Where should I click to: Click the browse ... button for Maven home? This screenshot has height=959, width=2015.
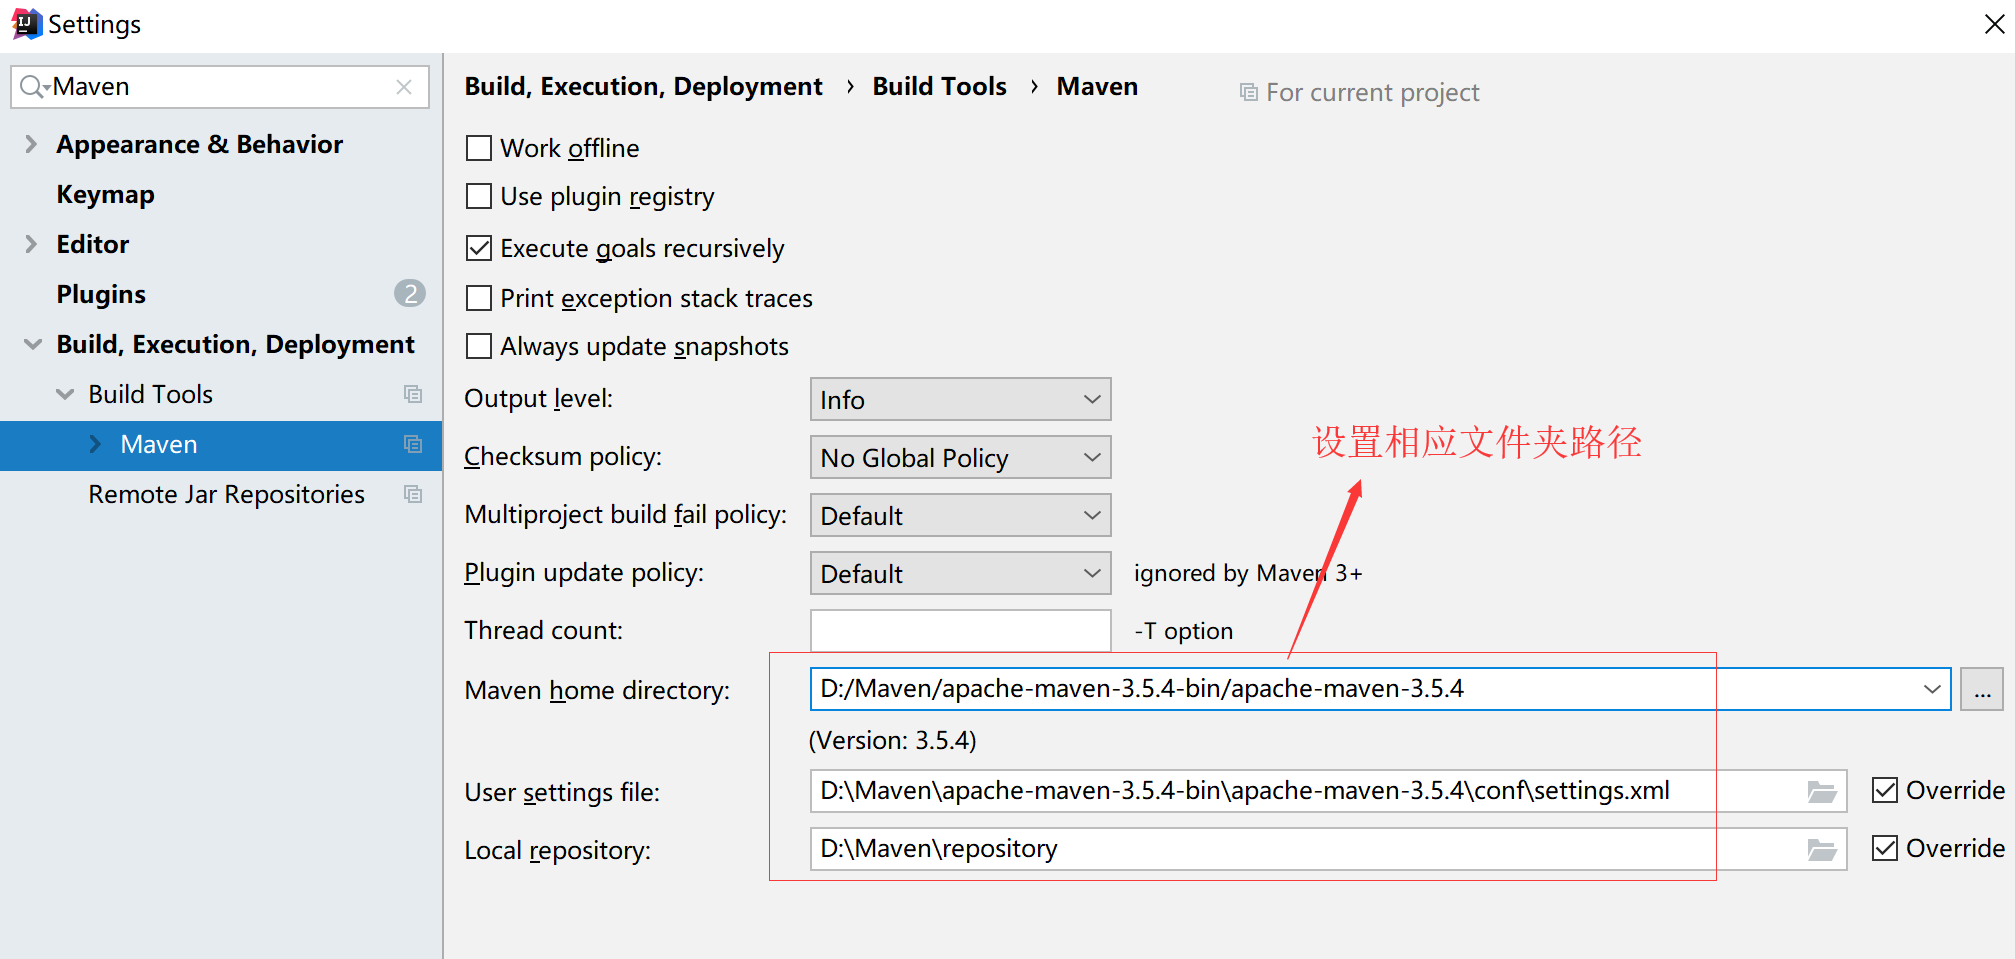pyautogui.click(x=1982, y=689)
